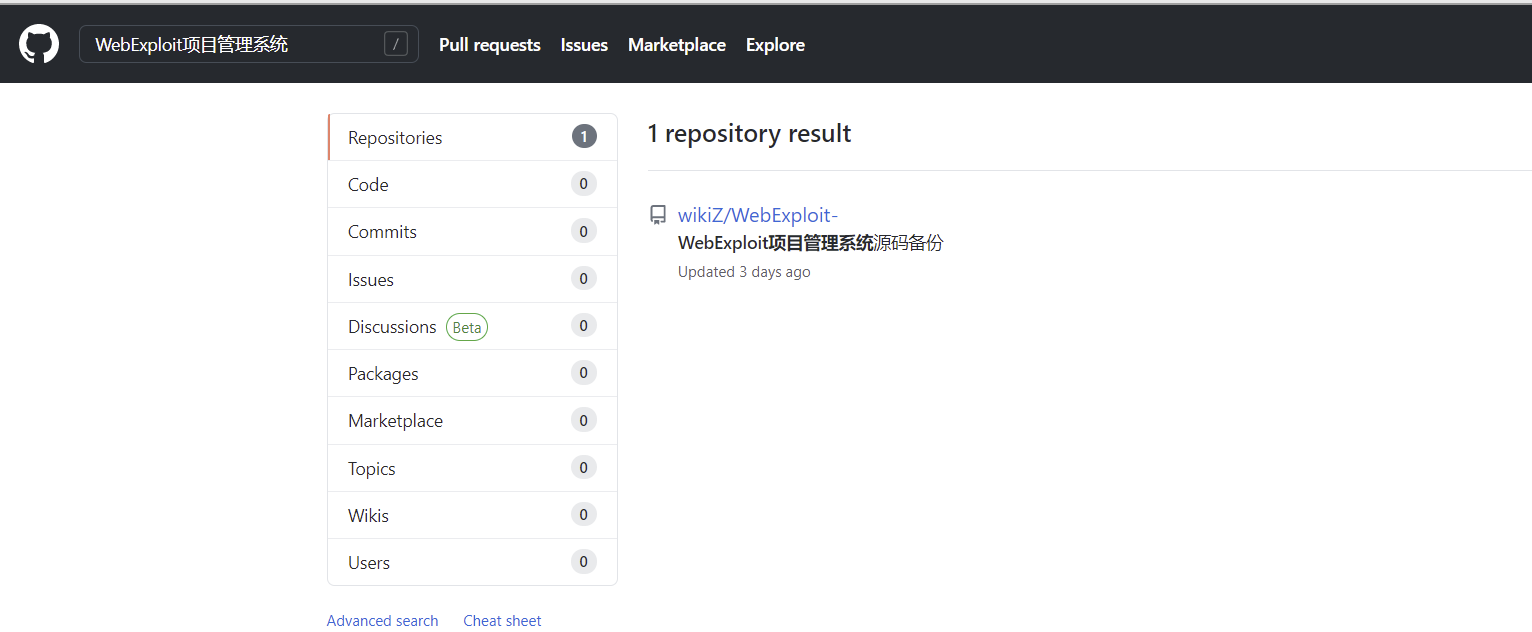This screenshot has width=1532, height=632.
Task: Go to Issues in the header
Action: [x=584, y=45]
